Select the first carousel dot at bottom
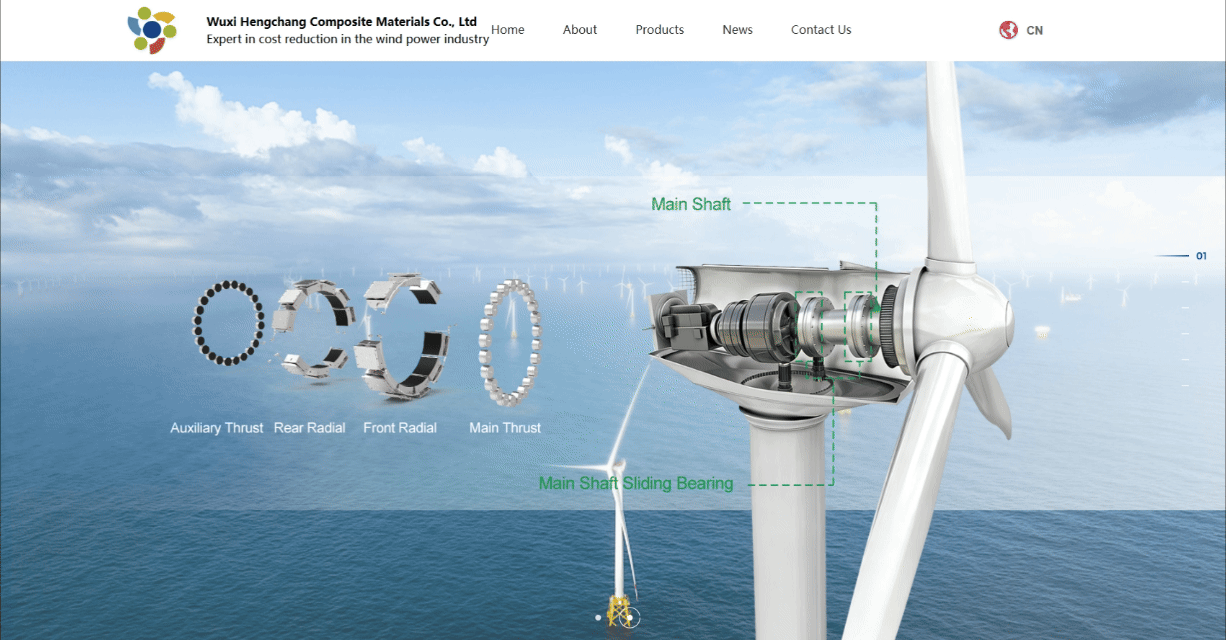The width and height of the screenshot is (1226, 640). tap(598, 618)
